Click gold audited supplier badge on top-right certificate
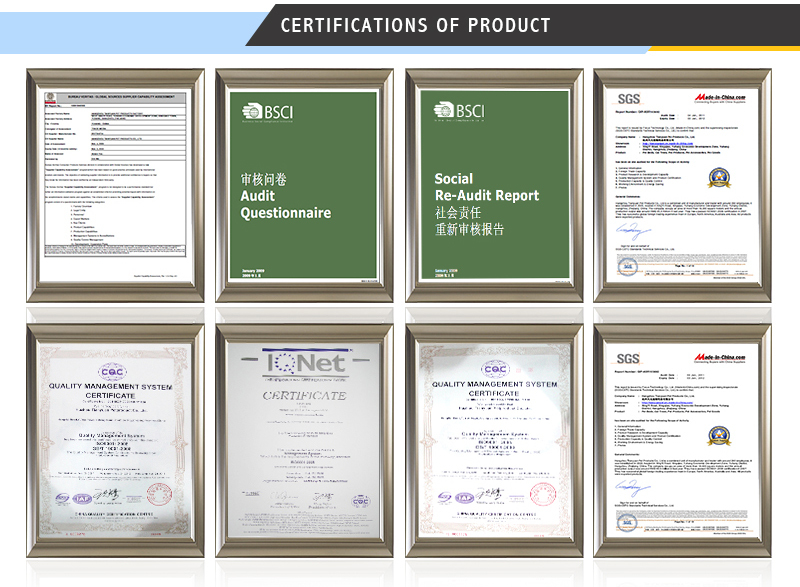The width and height of the screenshot is (800, 587). click(718, 177)
